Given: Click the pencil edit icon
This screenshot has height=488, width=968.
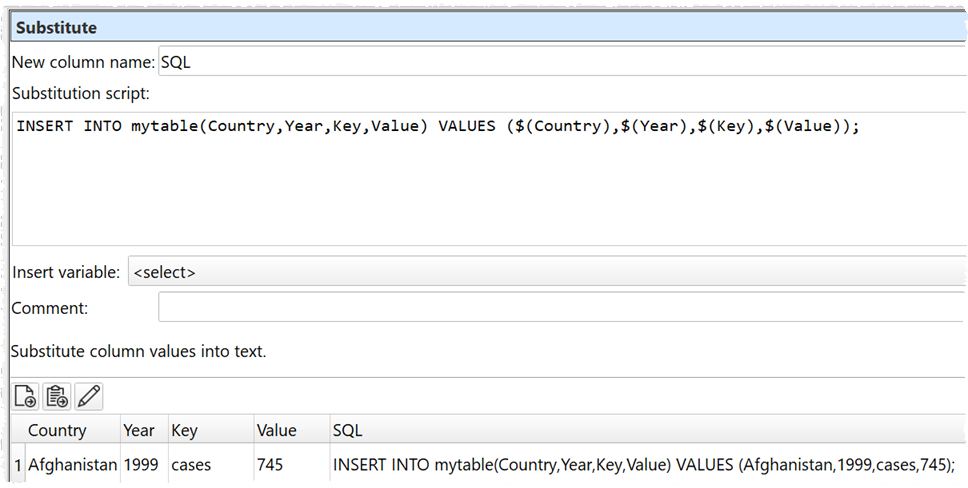Looking at the screenshot, I should [88, 396].
